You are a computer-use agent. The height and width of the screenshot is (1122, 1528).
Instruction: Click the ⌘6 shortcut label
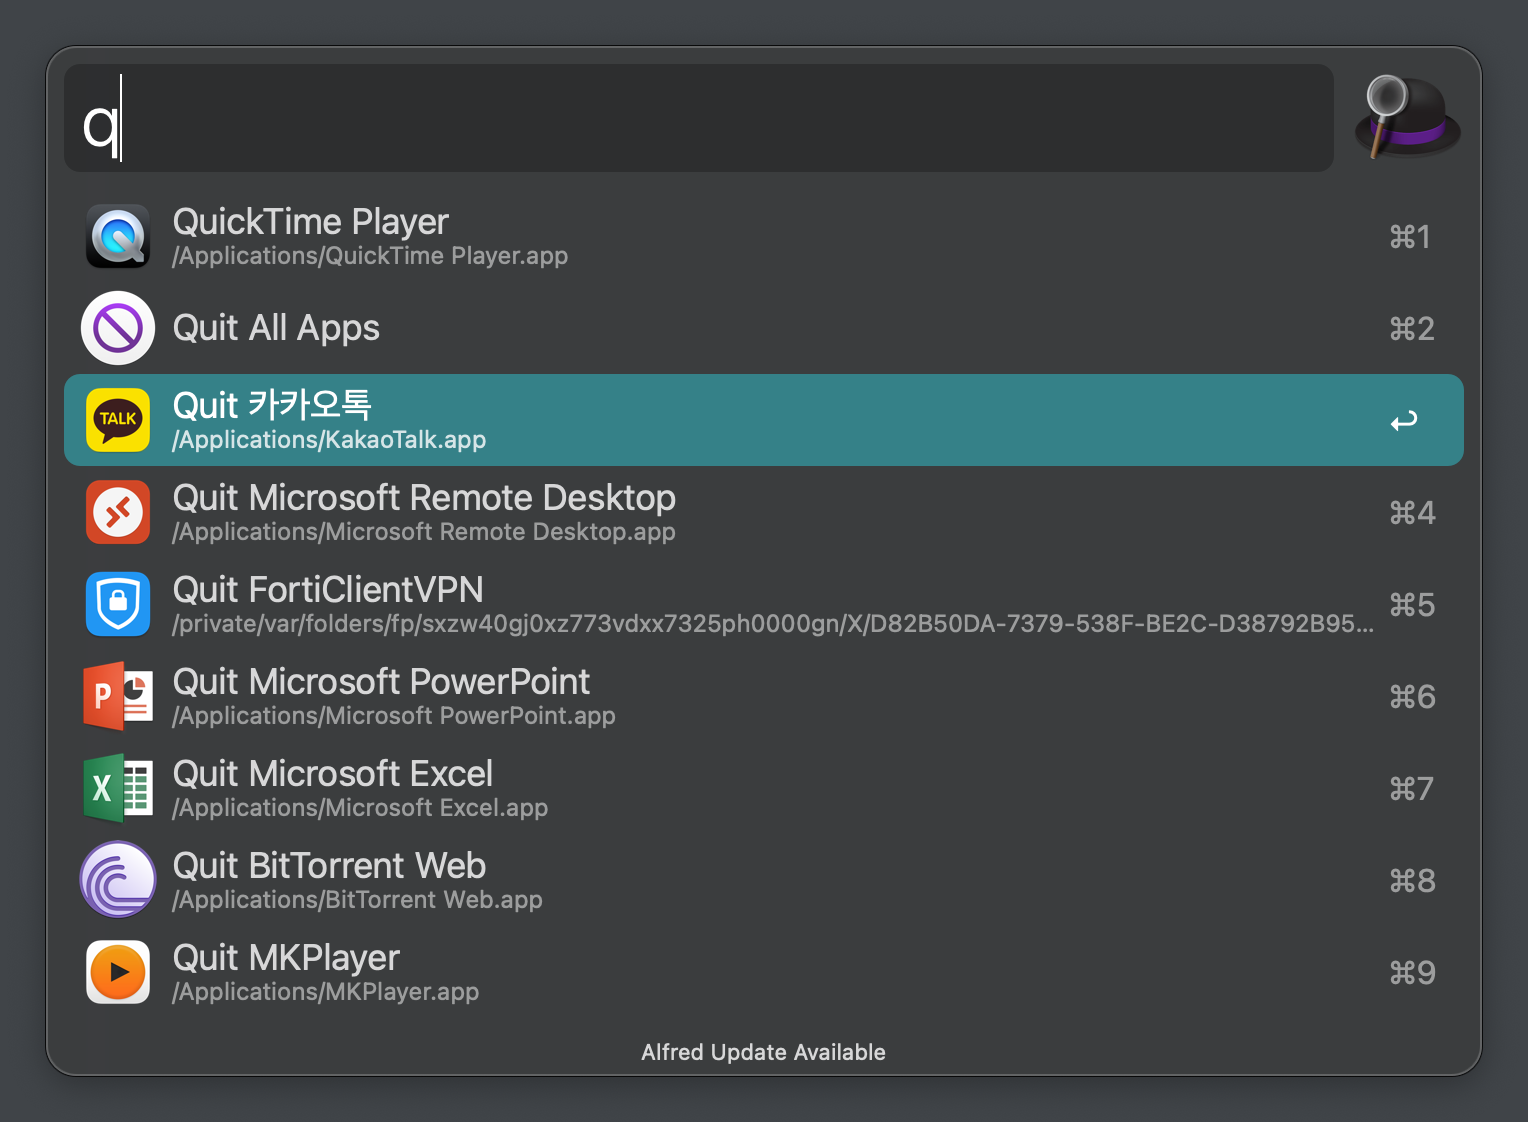(1412, 697)
